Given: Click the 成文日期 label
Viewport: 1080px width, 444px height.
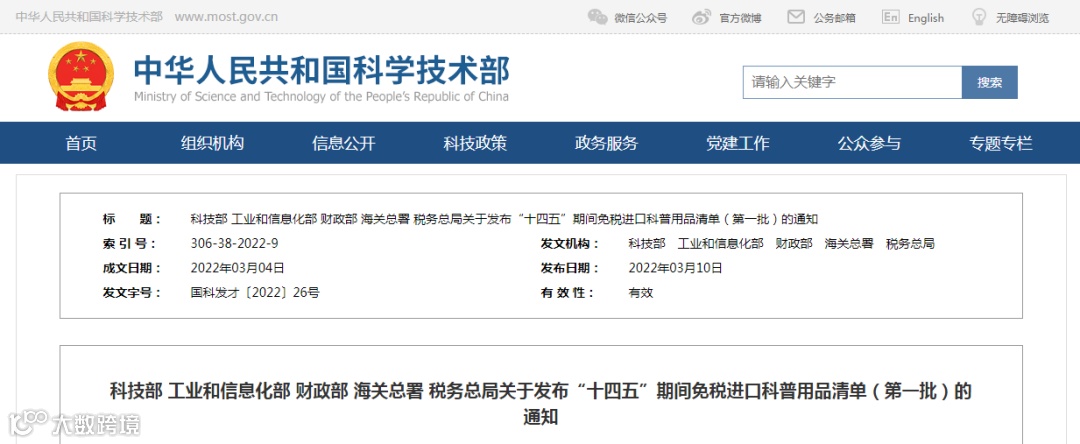Looking at the screenshot, I should coord(132,268).
